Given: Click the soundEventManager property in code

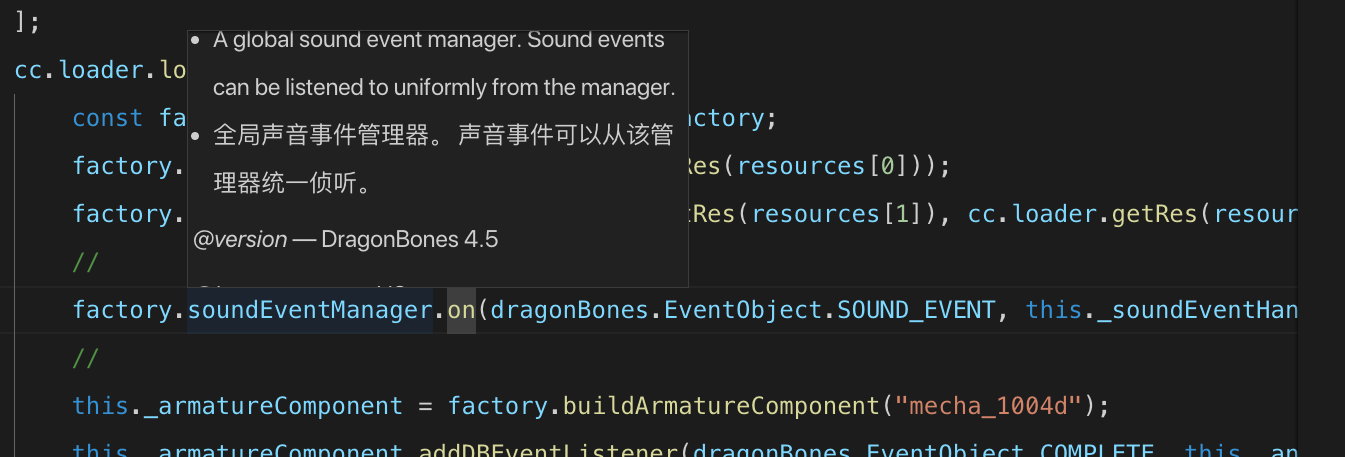Looking at the screenshot, I should [x=310, y=310].
